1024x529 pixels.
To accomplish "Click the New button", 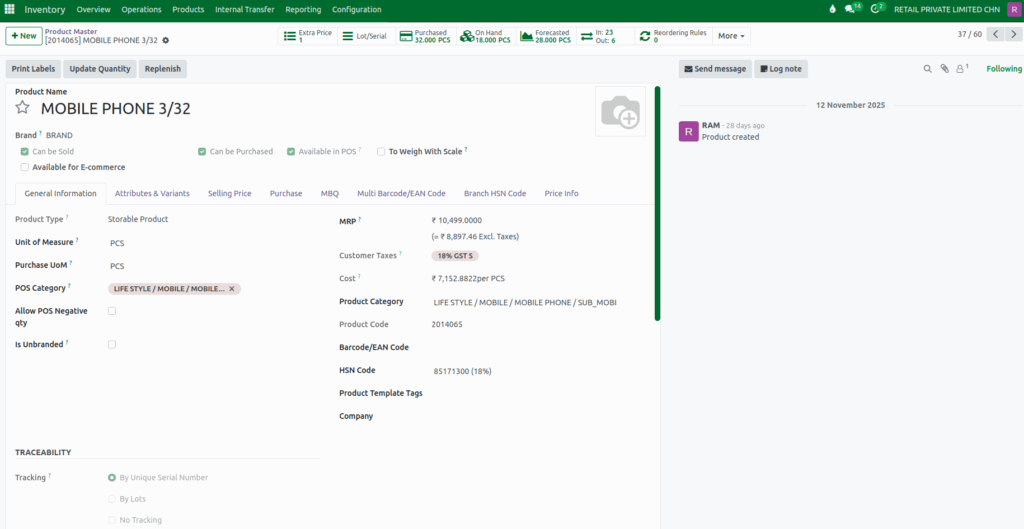I will click(x=24, y=36).
